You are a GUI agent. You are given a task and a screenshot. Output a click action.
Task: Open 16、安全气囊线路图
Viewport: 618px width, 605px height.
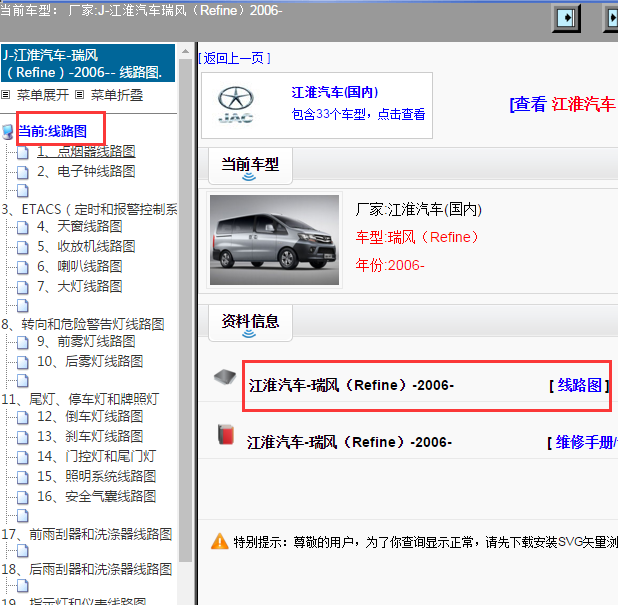[97, 497]
